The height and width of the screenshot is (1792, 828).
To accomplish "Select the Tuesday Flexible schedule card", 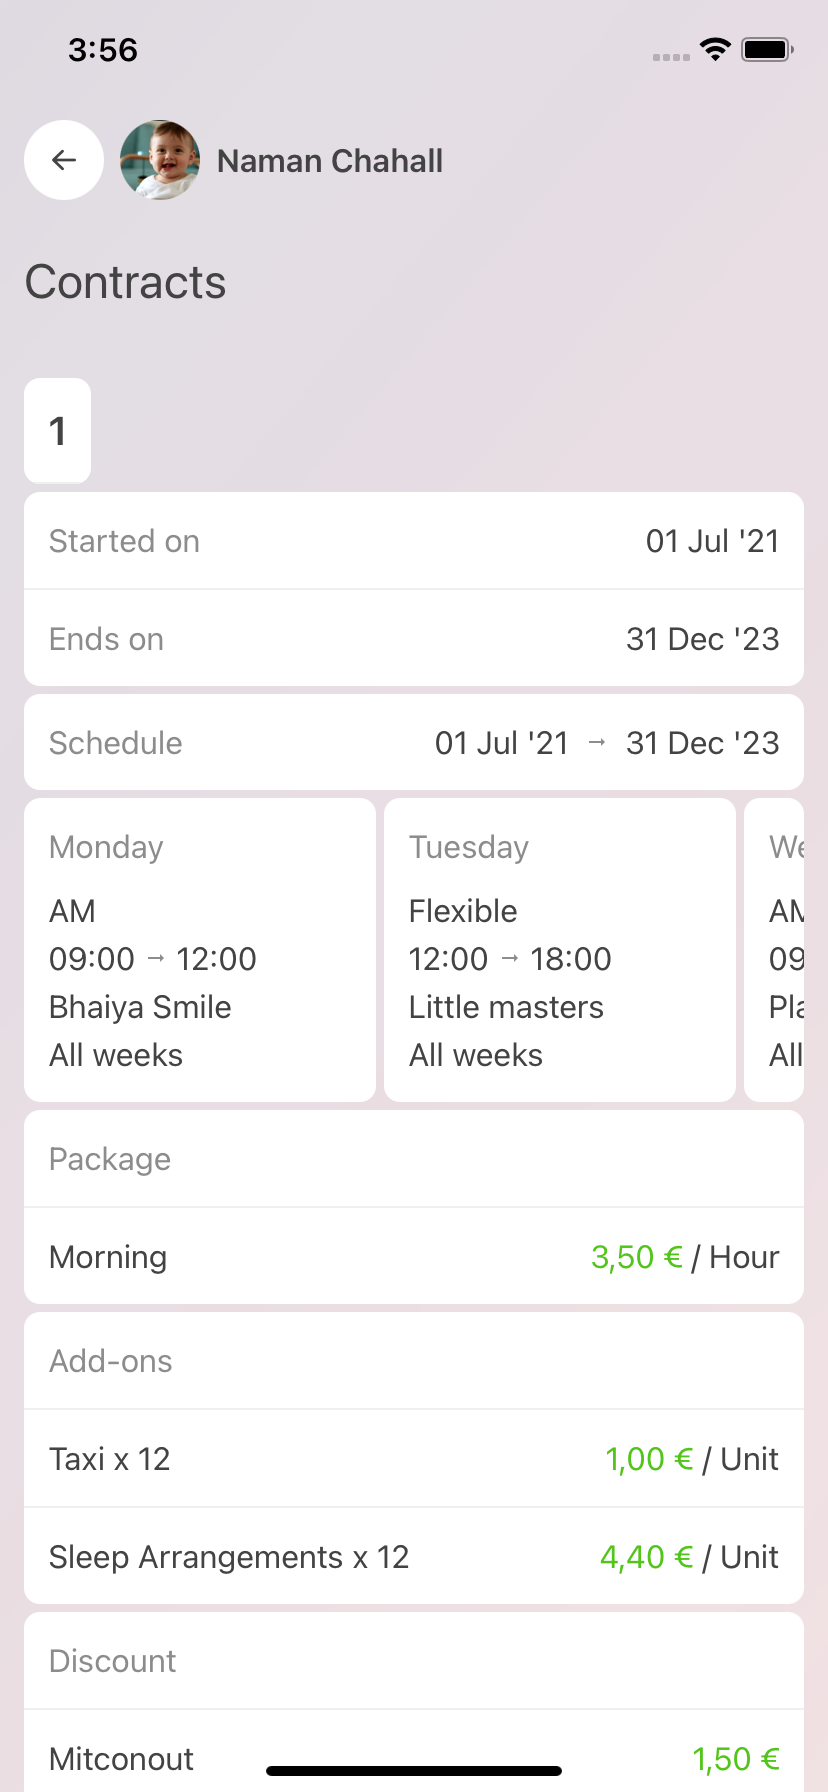I will point(560,950).
